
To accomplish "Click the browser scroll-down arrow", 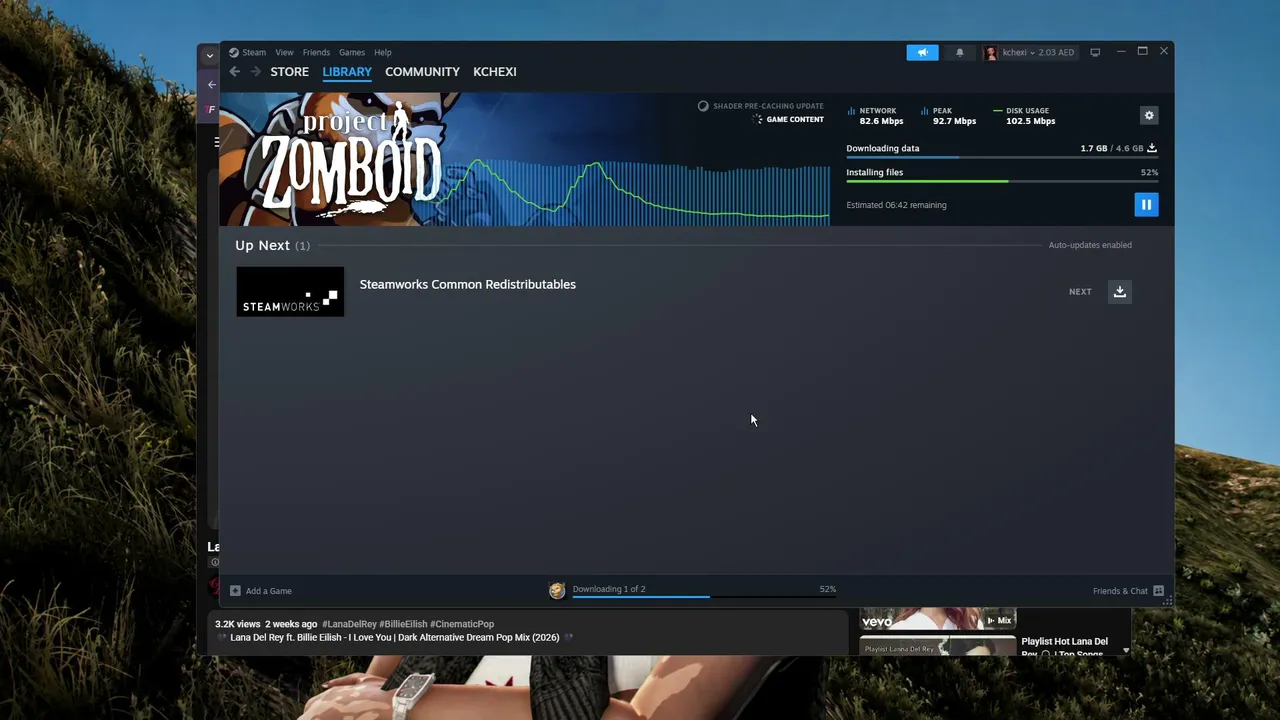I will point(1126,650).
